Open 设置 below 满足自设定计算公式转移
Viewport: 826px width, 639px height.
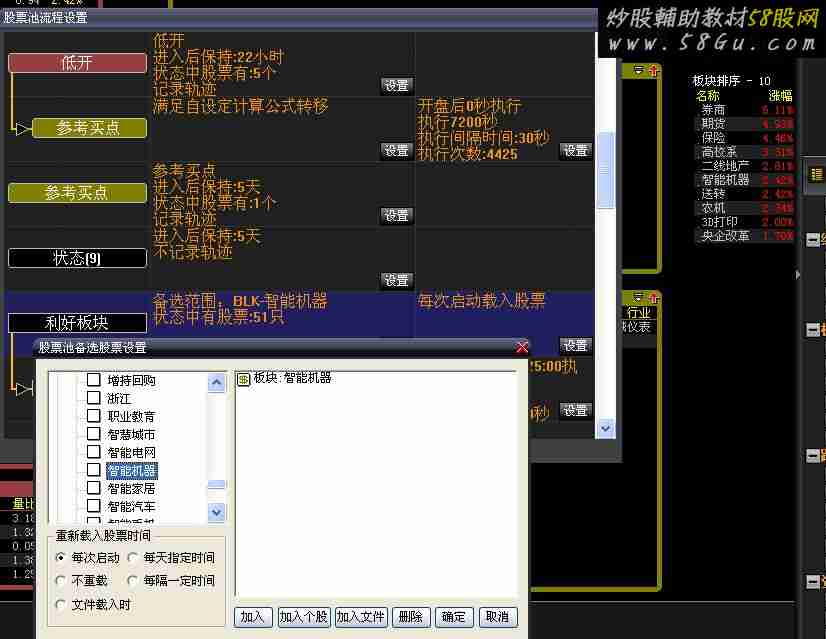click(397, 151)
